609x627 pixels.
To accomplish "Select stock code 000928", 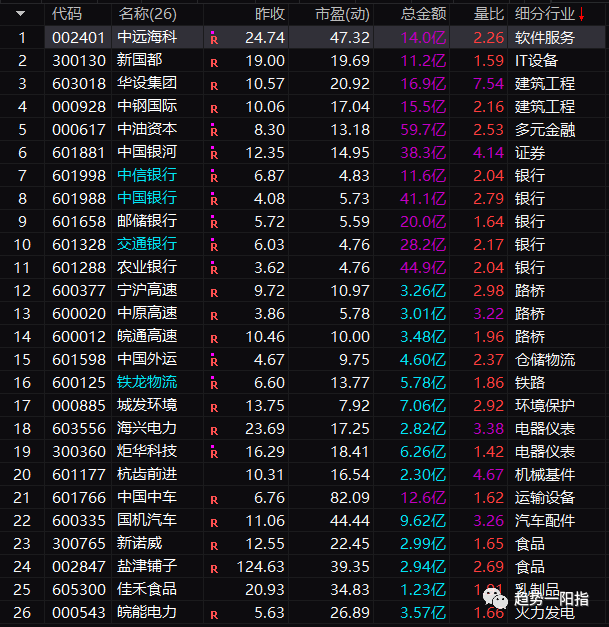I will coord(79,107).
